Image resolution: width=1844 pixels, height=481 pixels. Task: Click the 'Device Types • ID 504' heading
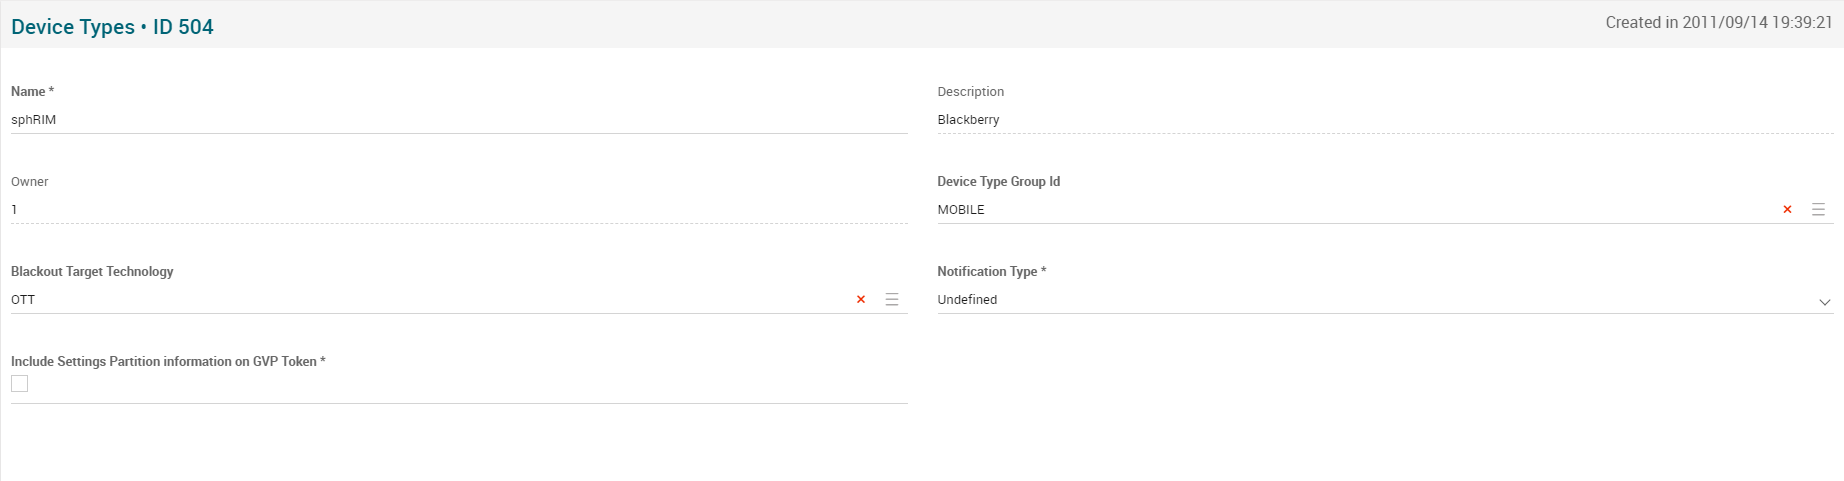tap(112, 27)
